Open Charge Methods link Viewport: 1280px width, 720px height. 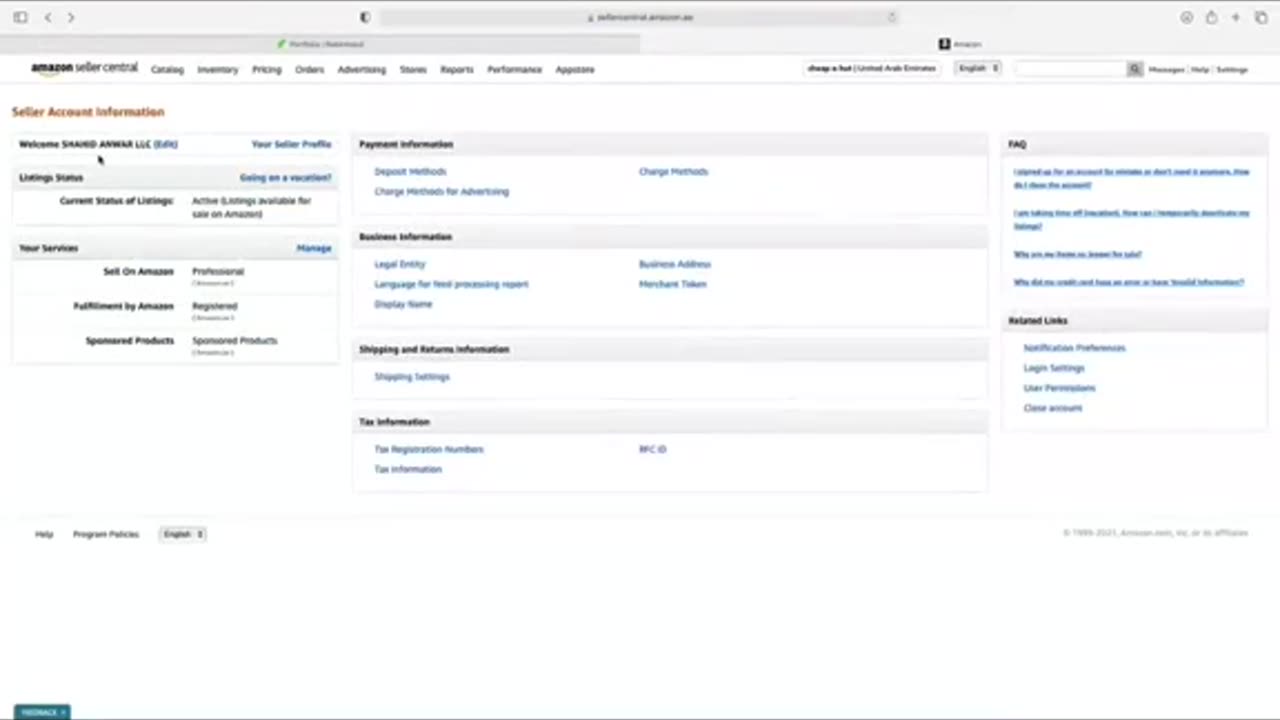tap(673, 172)
